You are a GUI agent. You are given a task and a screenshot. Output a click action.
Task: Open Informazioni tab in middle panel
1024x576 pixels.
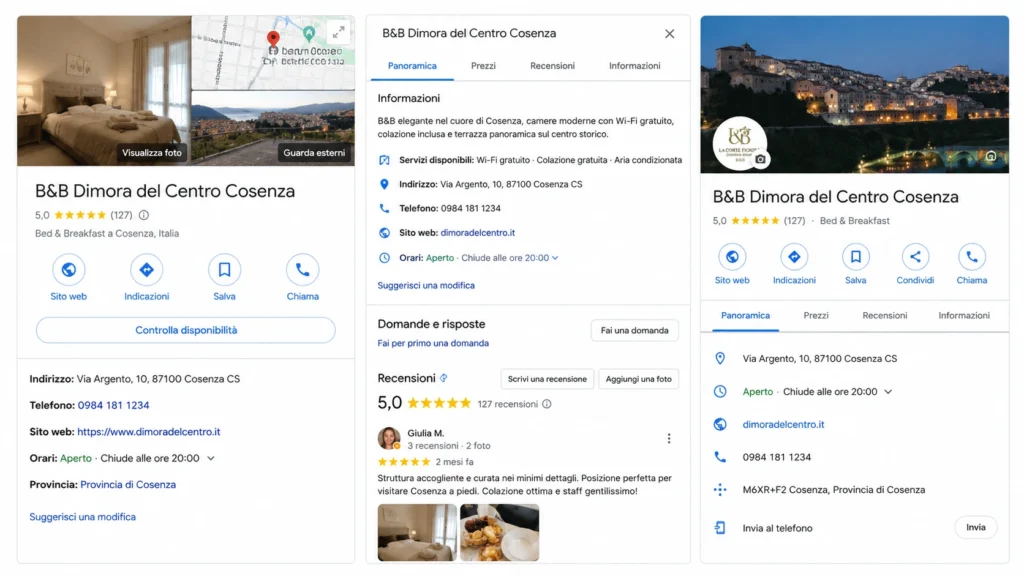click(x=635, y=66)
